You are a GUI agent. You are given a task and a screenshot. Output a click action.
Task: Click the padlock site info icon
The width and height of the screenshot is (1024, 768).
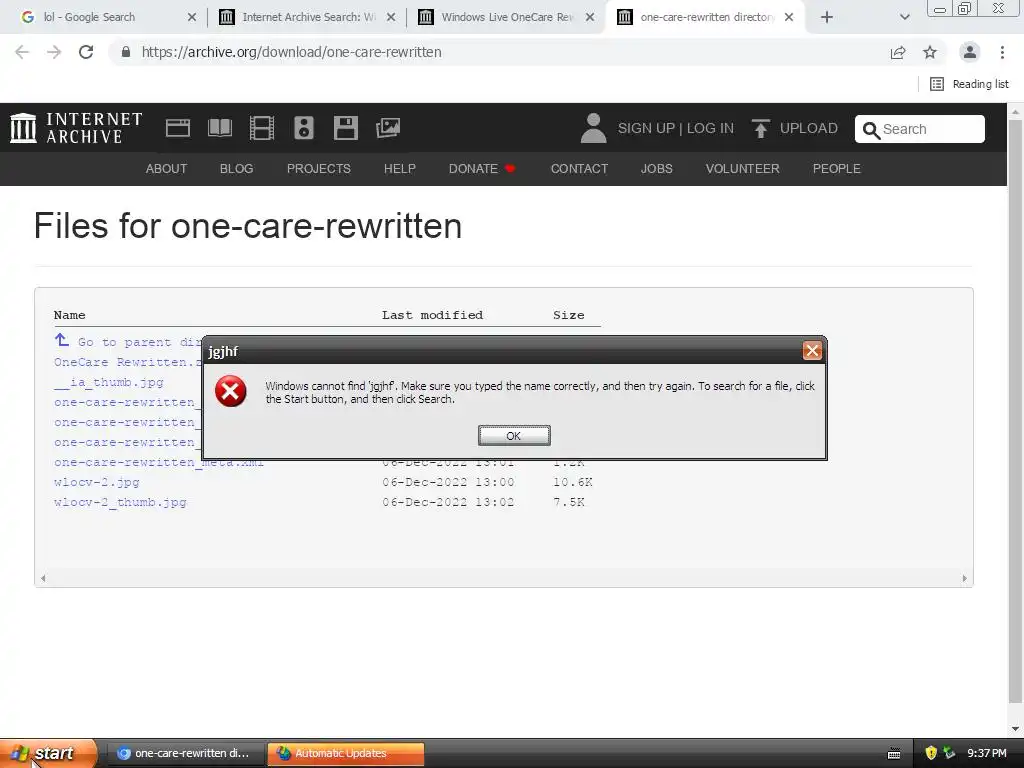(126, 52)
